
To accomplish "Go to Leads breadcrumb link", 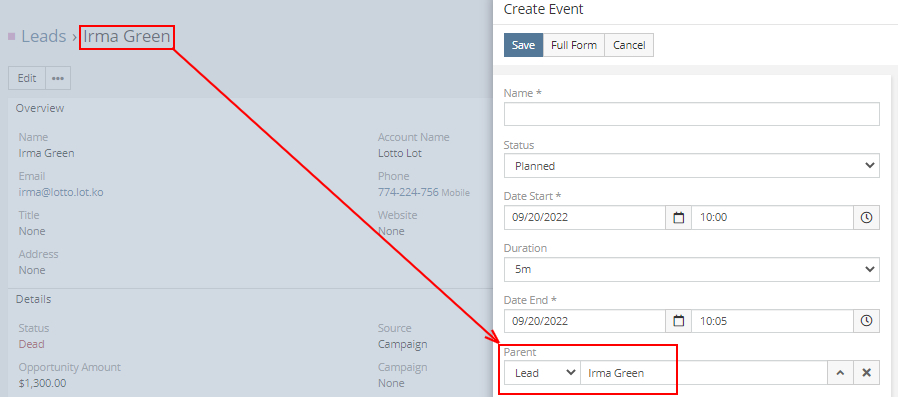I will [44, 37].
